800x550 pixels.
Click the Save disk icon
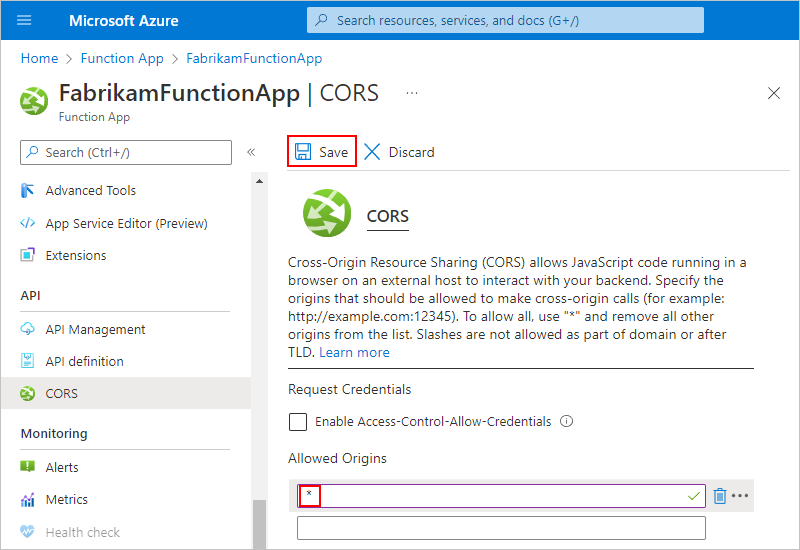pos(303,152)
